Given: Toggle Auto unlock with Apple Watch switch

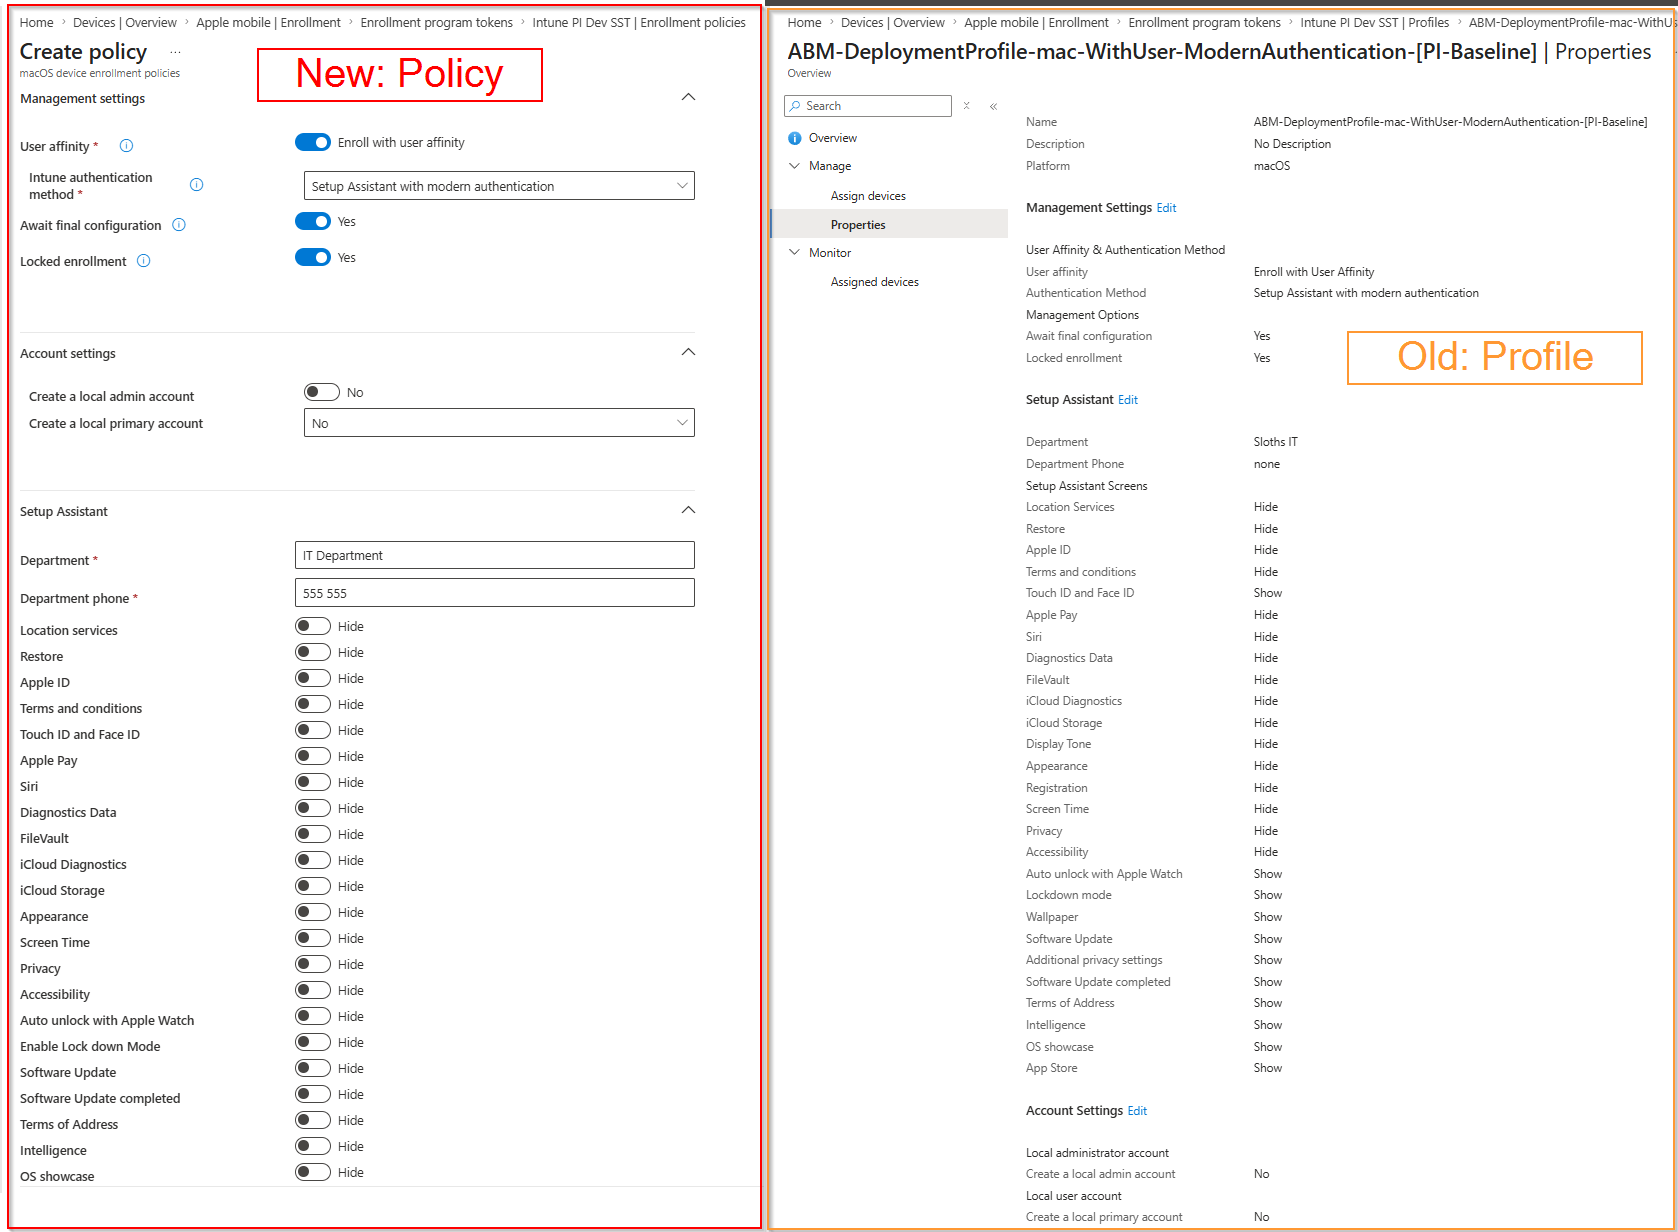Looking at the screenshot, I should (313, 1016).
